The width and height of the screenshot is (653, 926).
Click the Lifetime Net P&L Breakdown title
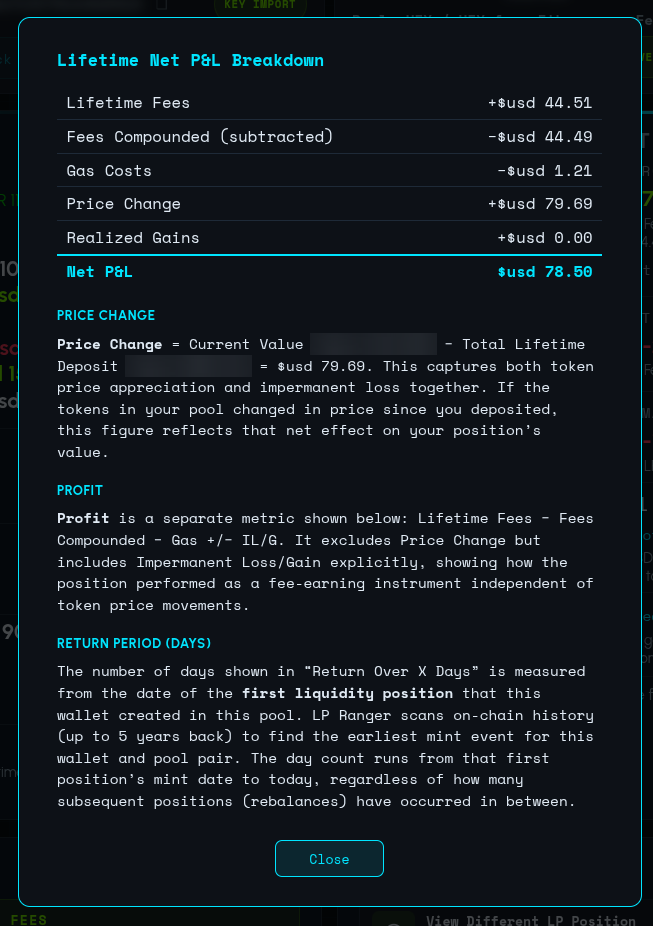click(190, 60)
